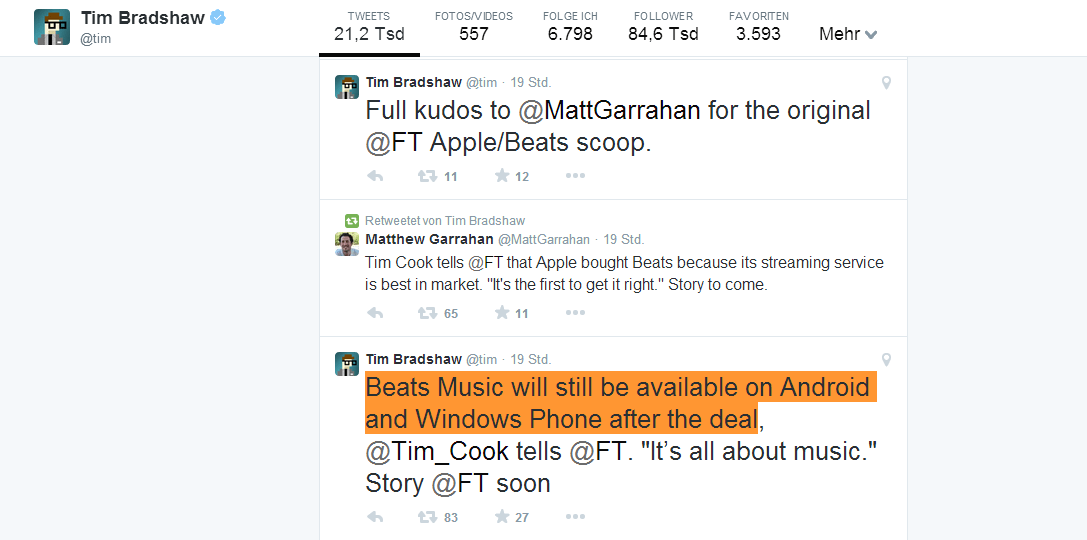Open the Follower tab

[663, 27]
